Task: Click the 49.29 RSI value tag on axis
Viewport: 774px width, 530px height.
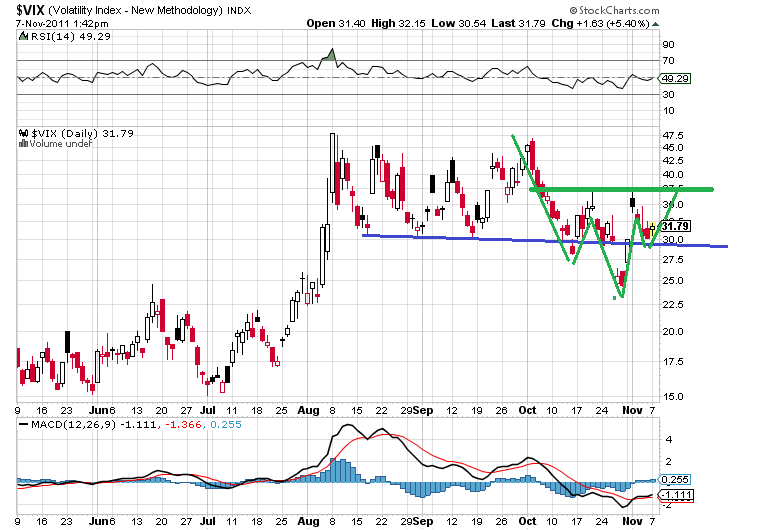Action: (675, 78)
